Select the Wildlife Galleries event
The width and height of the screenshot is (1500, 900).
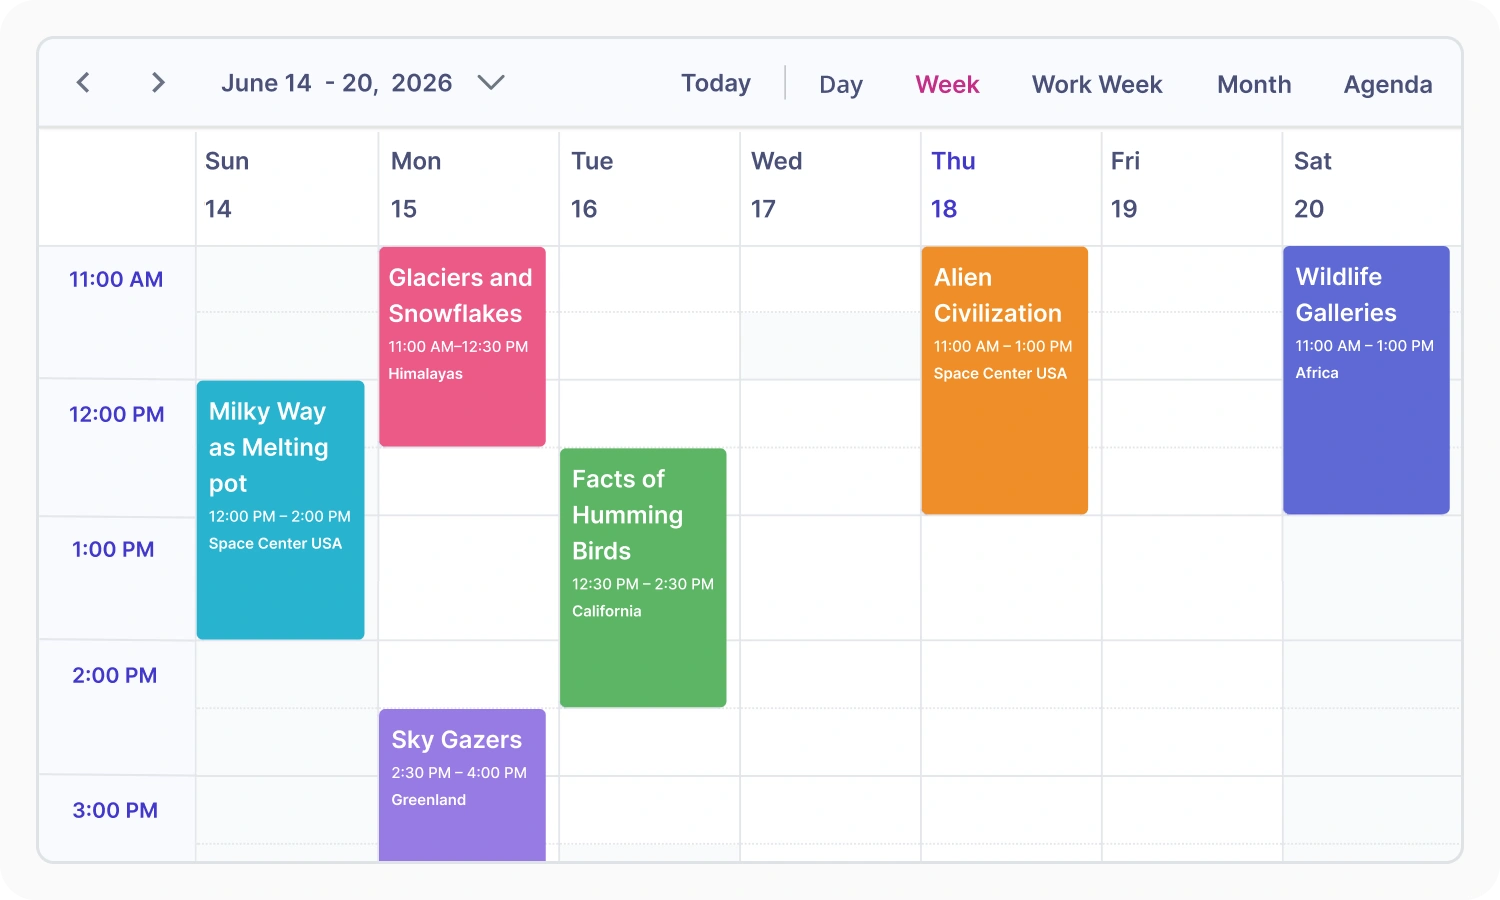click(x=1366, y=380)
